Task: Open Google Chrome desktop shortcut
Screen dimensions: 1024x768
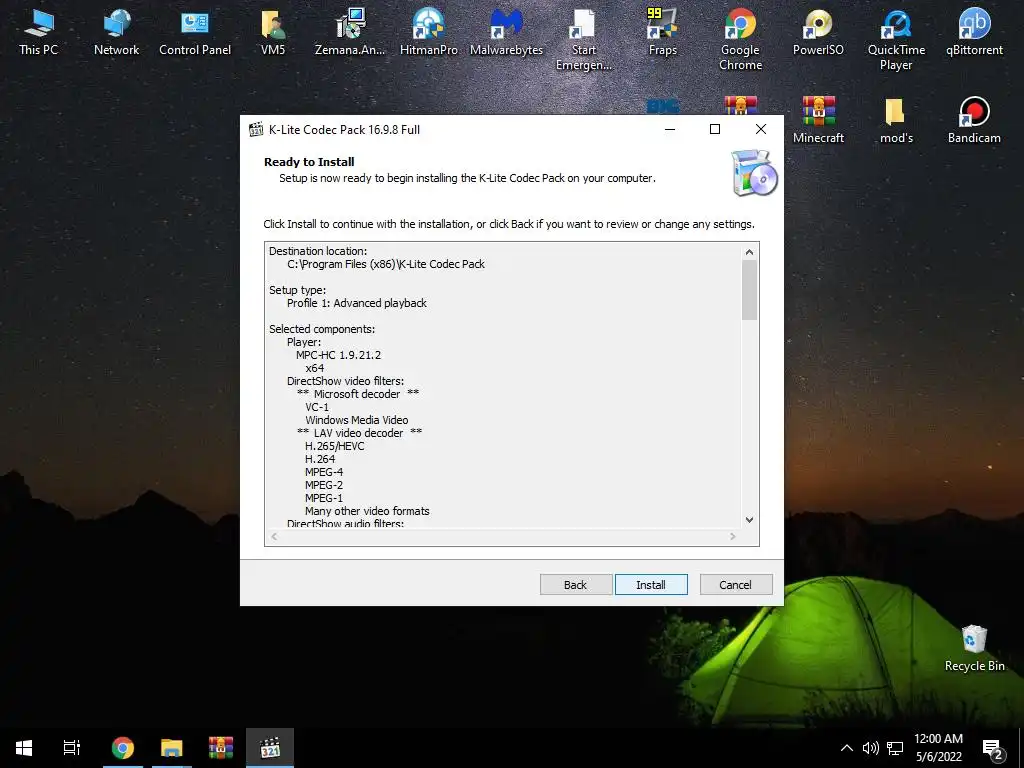Action: click(740, 39)
